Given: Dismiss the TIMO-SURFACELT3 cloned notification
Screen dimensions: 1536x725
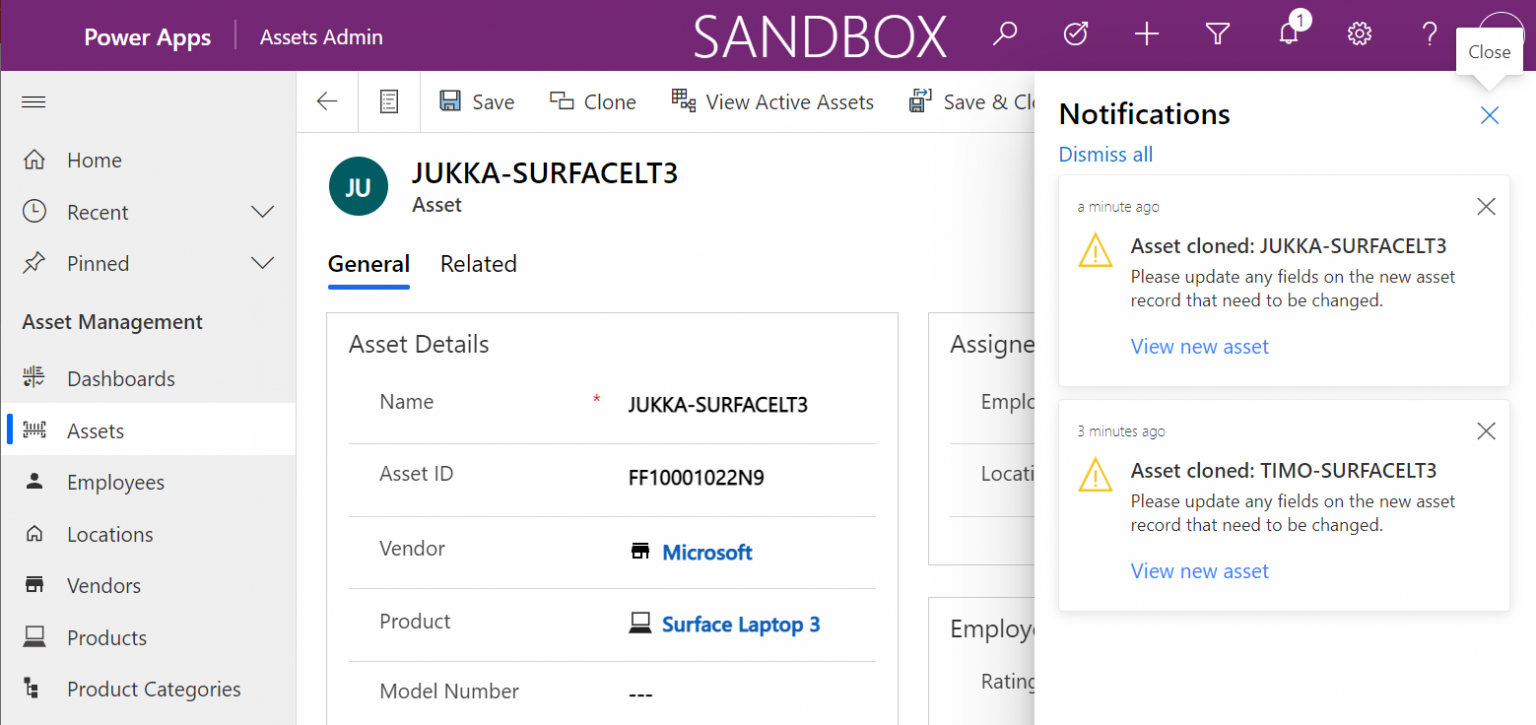Looking at the screenshot, I should coord(1487,431).
